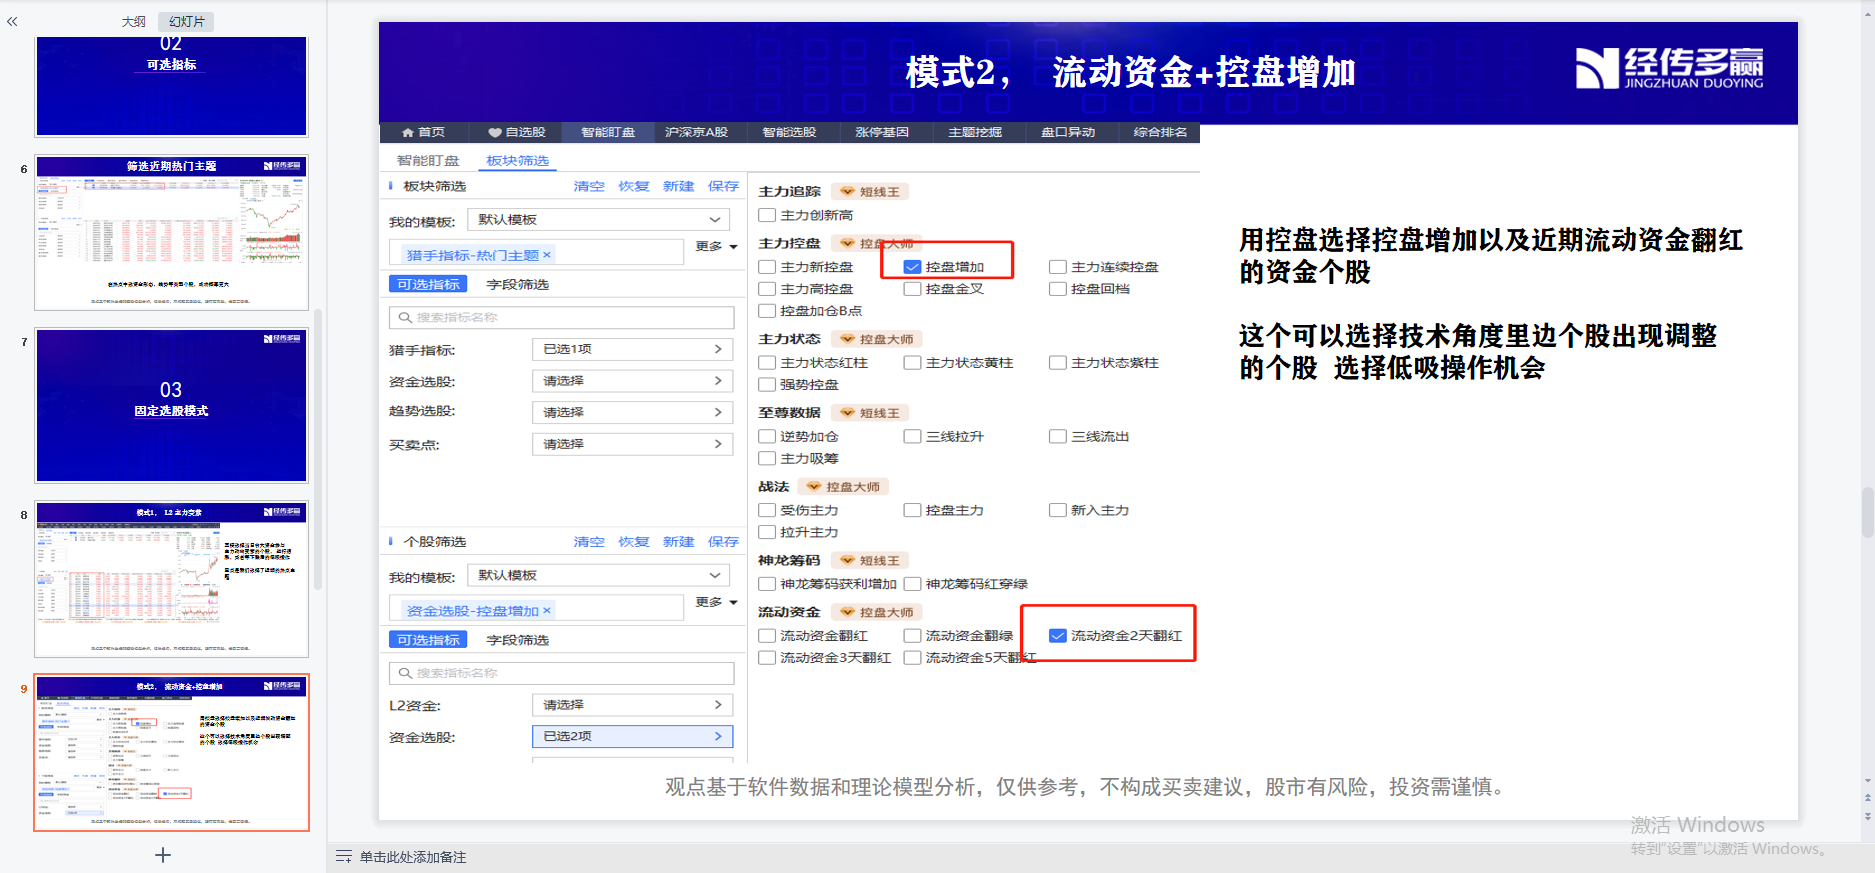Viewport: 1875px width, 873px height.
Task: Remove the 资金选股-控盘增加 tag via its x
Action: [x=547, y=610]
